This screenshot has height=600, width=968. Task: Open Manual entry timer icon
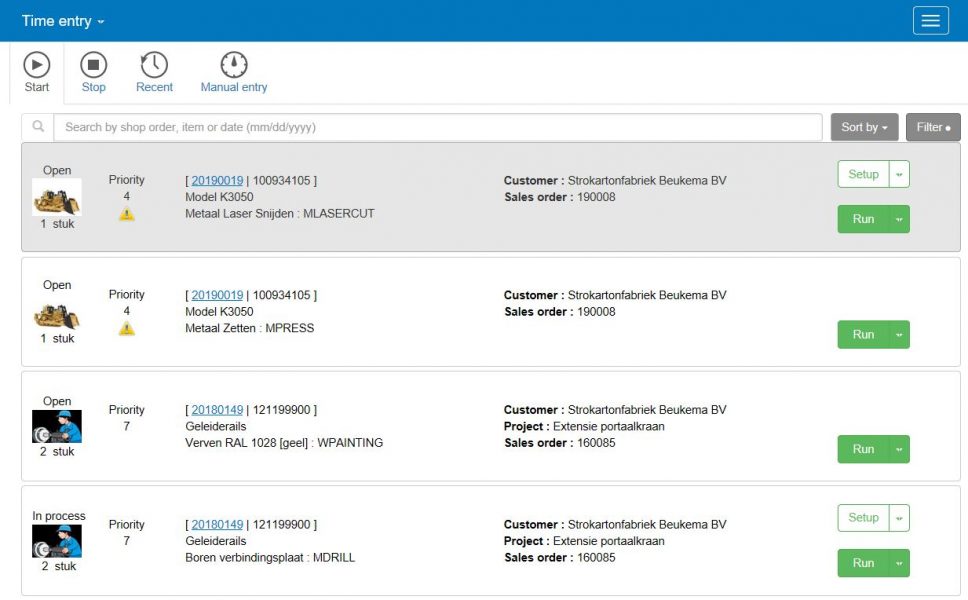[x=234, y=66]
